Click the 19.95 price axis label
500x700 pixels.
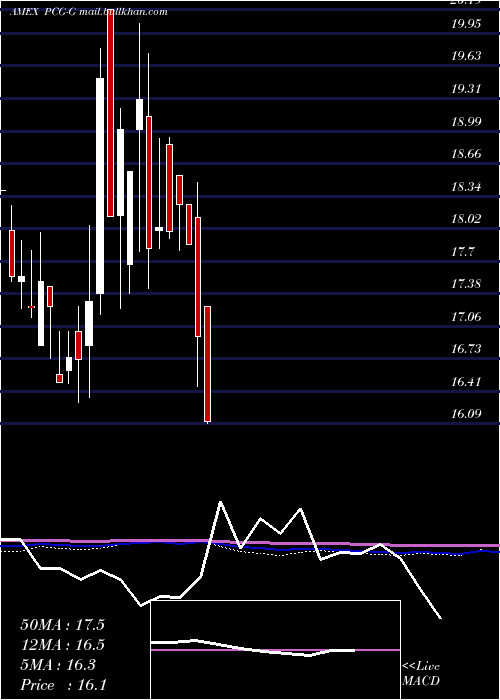467,24
